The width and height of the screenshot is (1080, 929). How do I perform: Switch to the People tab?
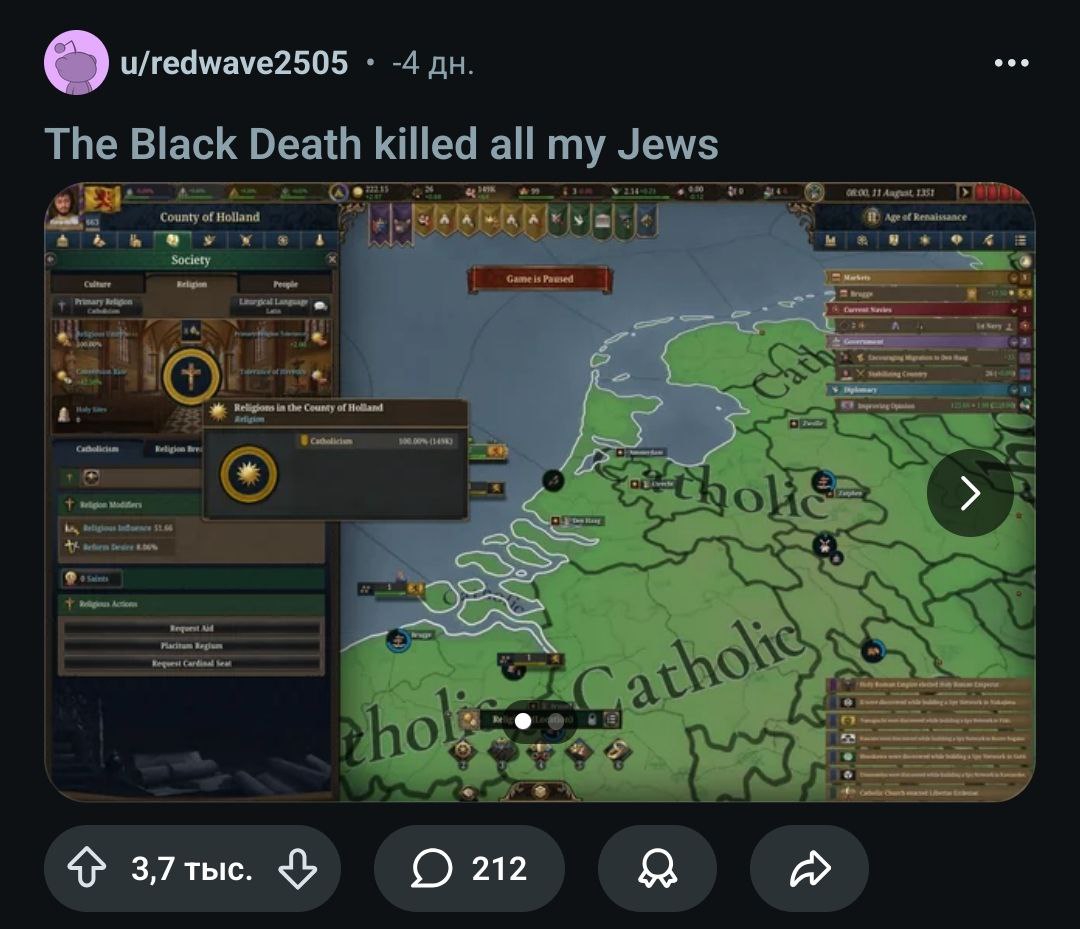coord(285,284)
